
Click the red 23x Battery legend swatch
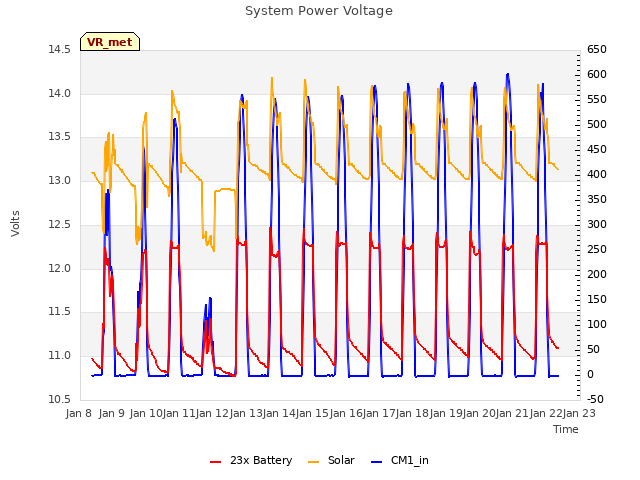216,462
